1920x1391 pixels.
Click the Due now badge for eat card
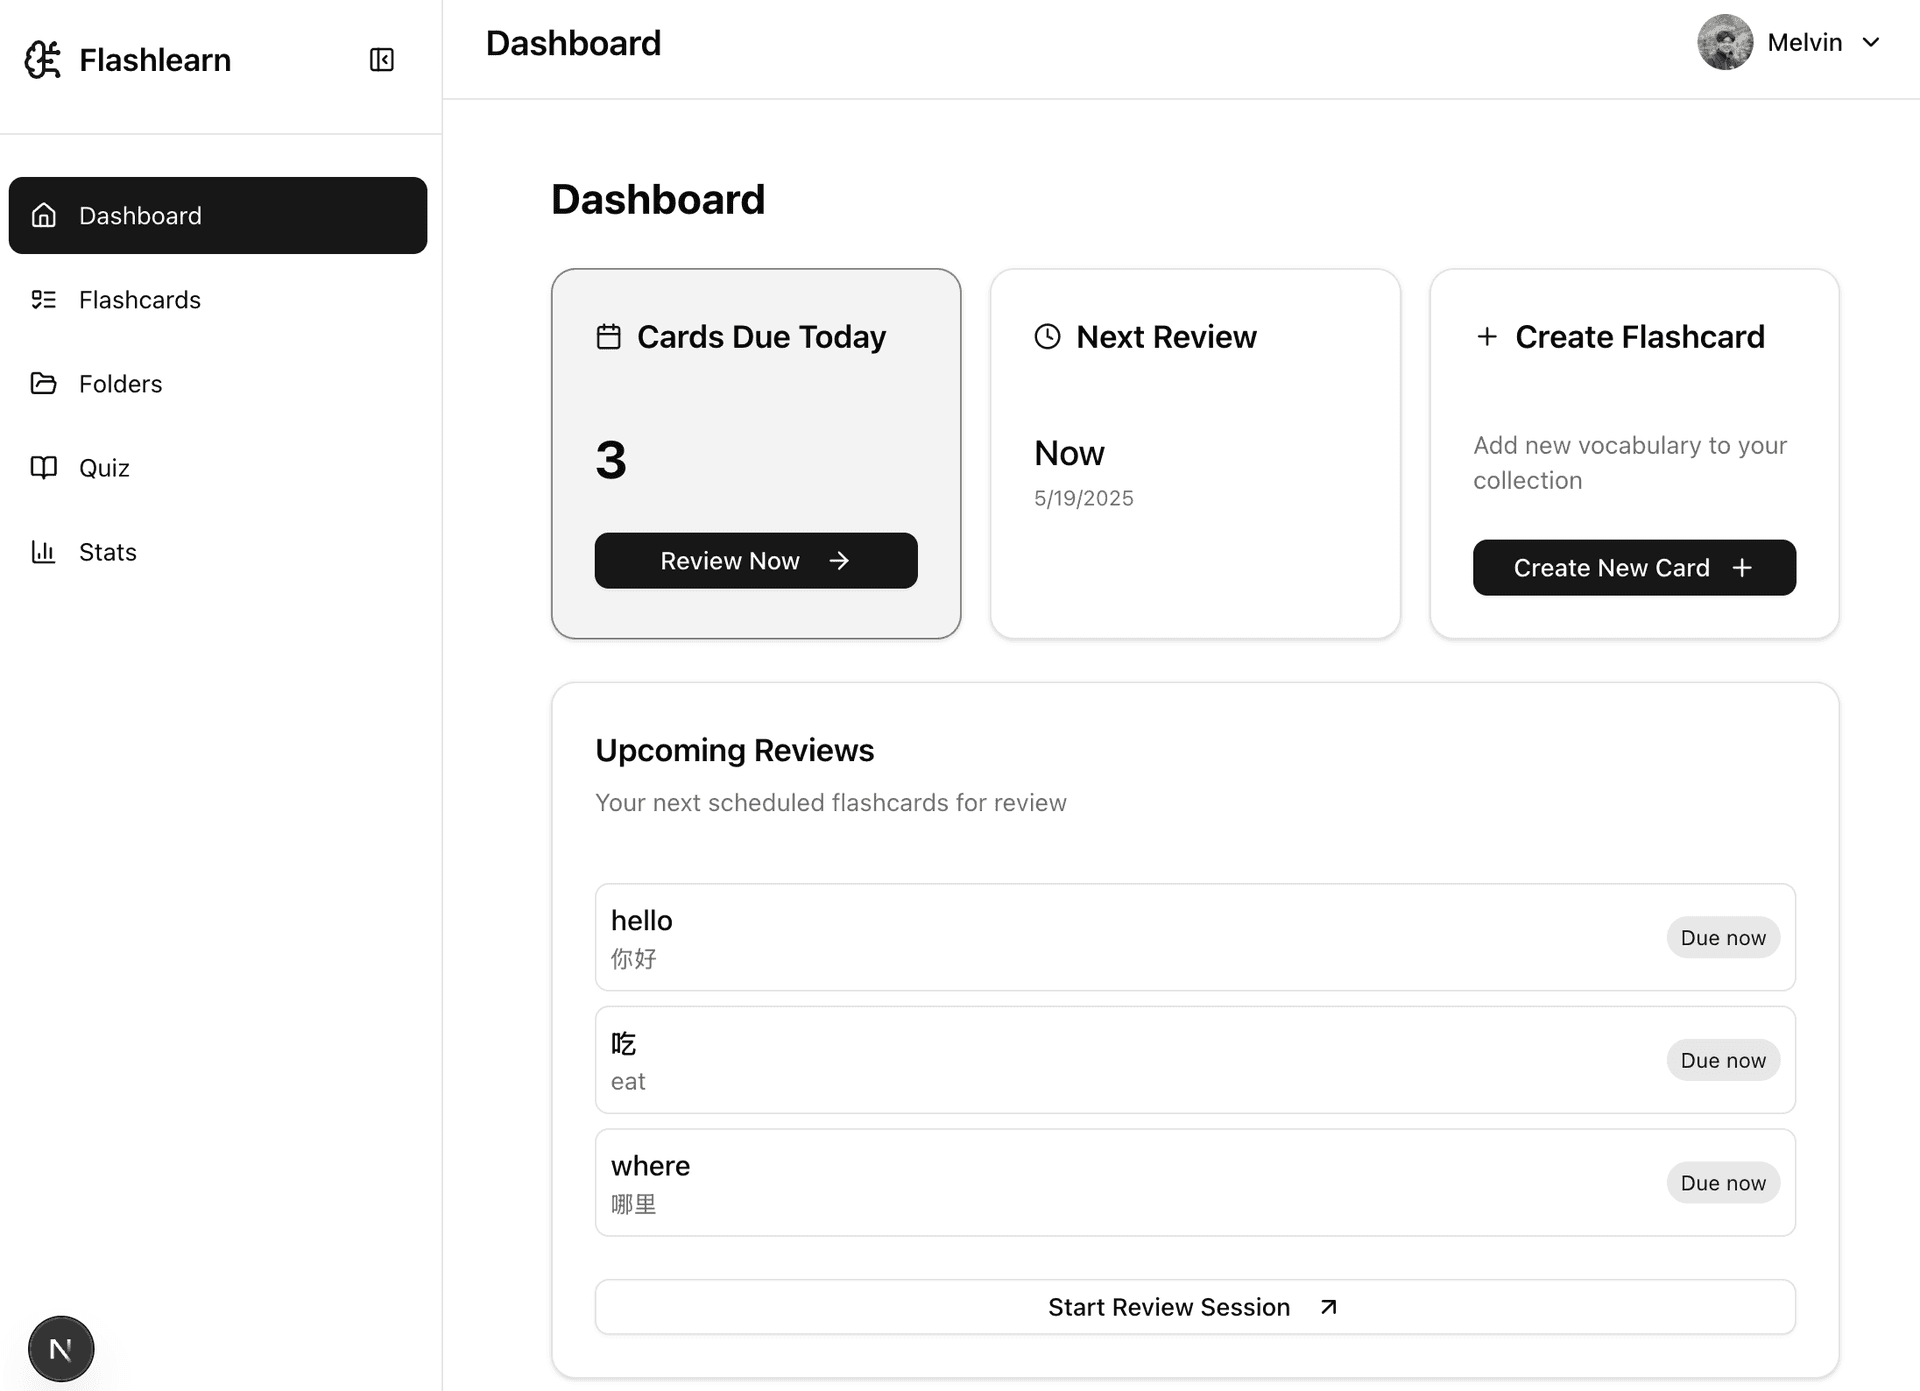(x=1722, y=1060)
